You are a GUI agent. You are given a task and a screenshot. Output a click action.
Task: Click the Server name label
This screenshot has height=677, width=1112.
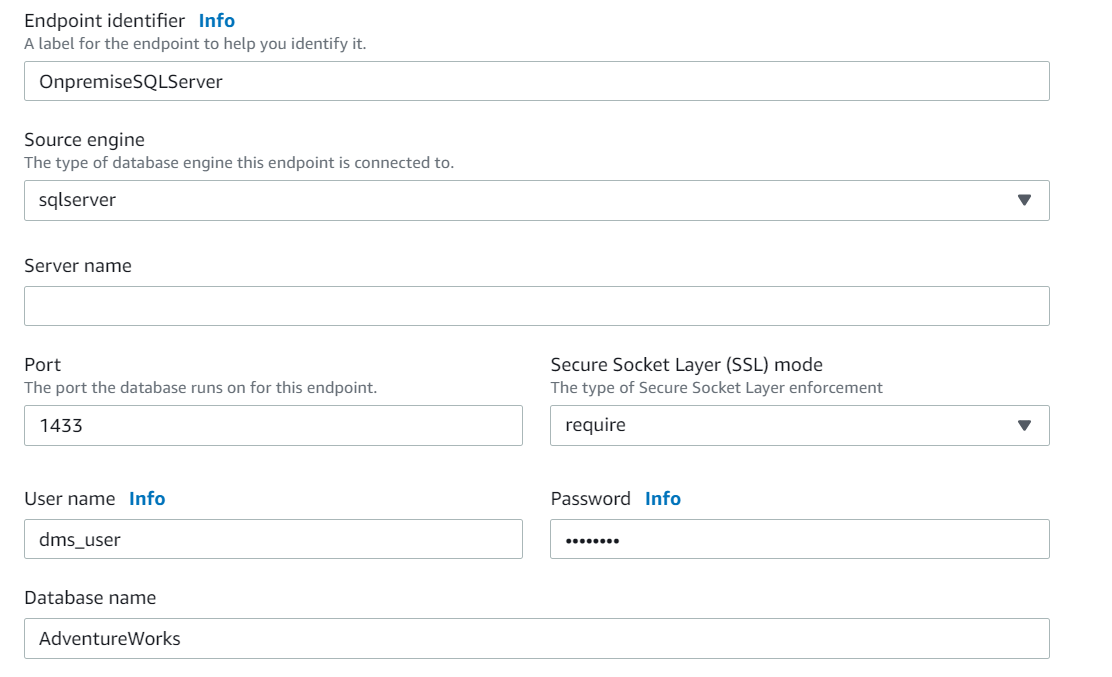[x=77, y=265]
